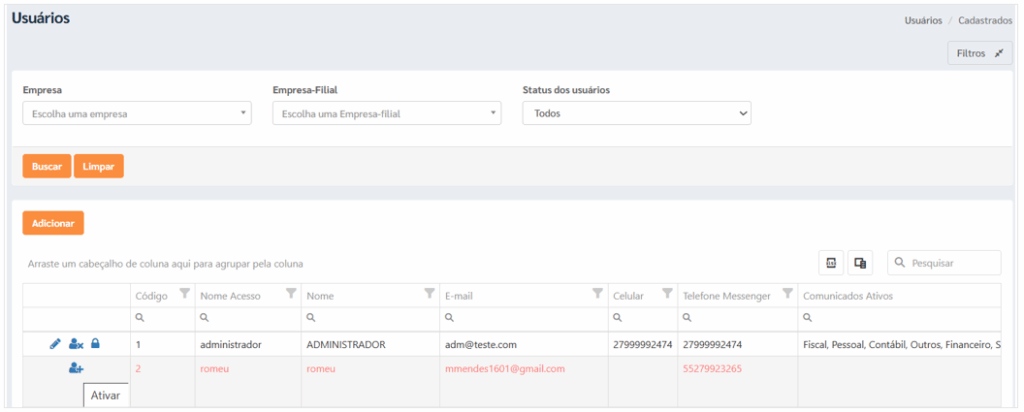The height and width of the screenshot is (412, 1024).
Task: Open the Celular column filter icon
Action: point(667,294)
